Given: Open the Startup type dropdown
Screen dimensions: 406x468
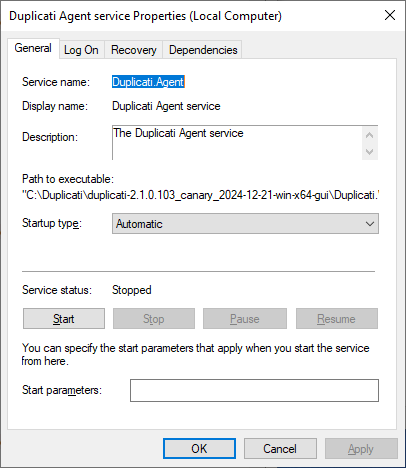Looking at the screenshot, I should pyautogui.click(x=245, y=224).
